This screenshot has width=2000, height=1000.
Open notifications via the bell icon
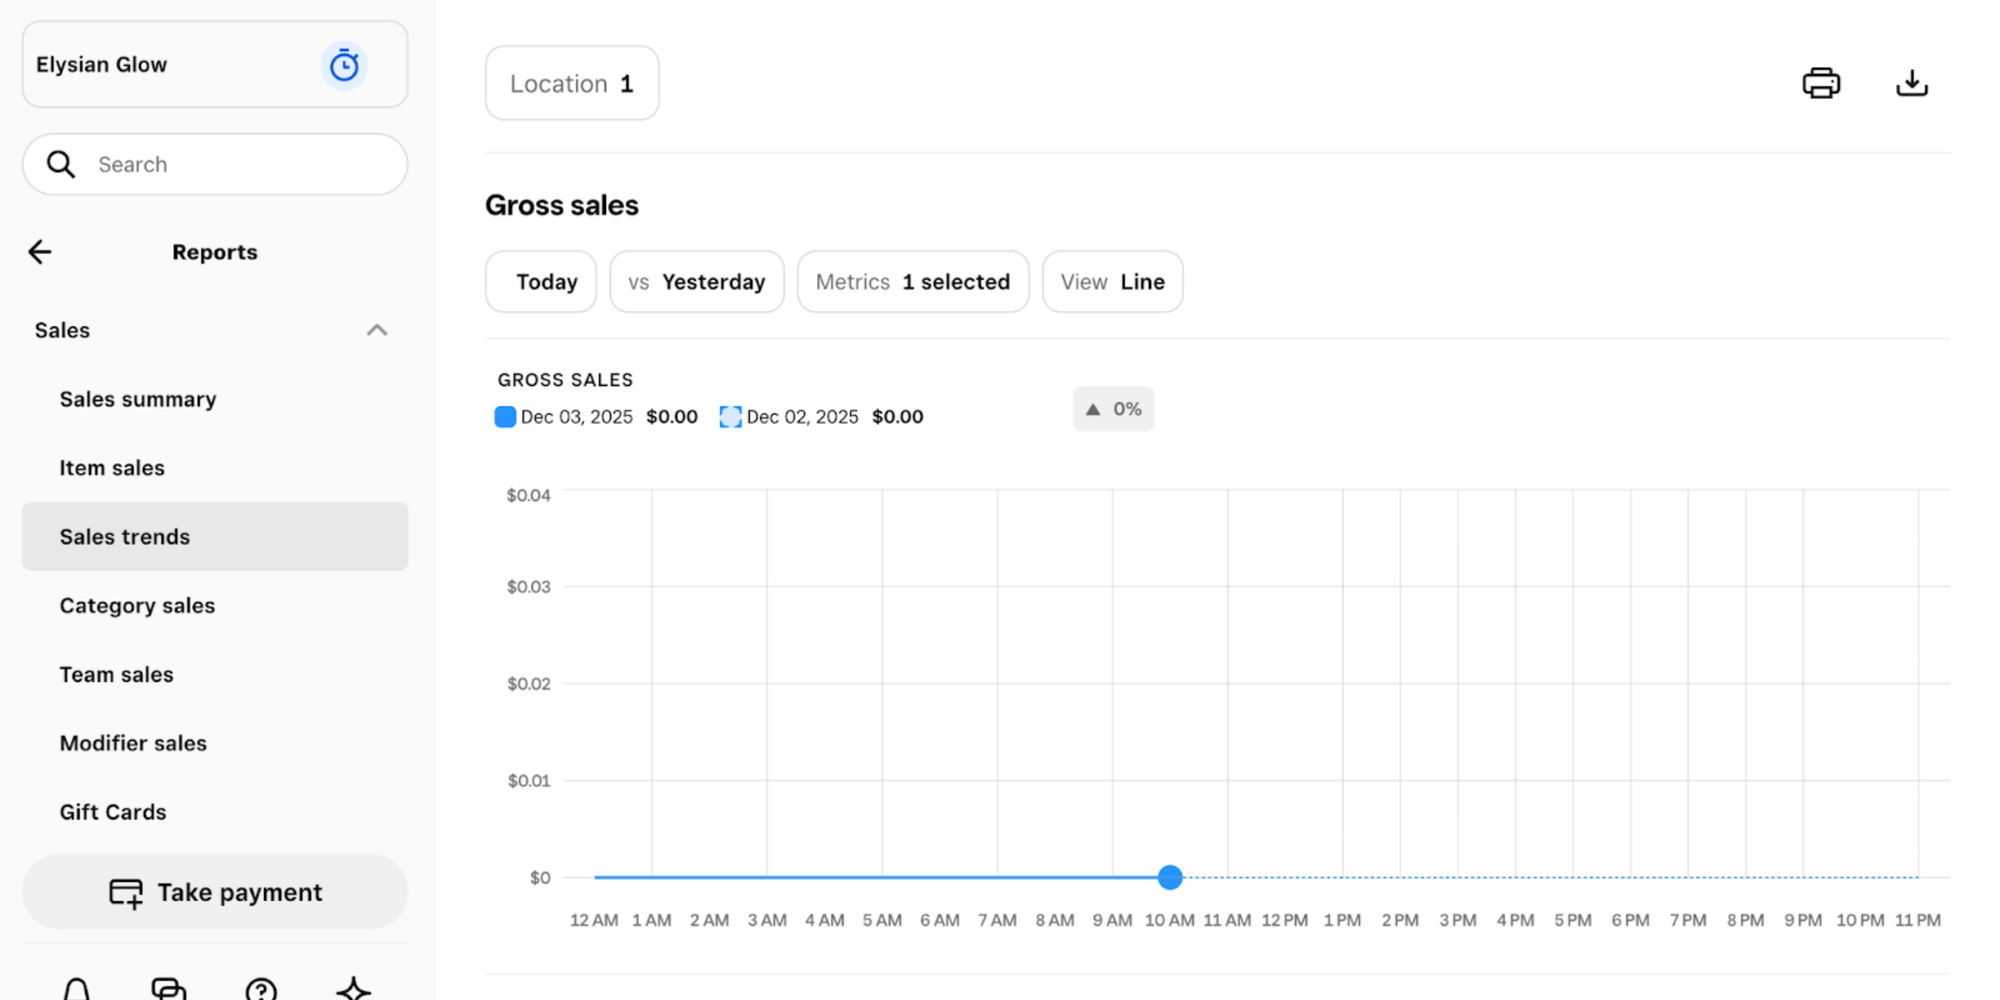click(78, 988)
